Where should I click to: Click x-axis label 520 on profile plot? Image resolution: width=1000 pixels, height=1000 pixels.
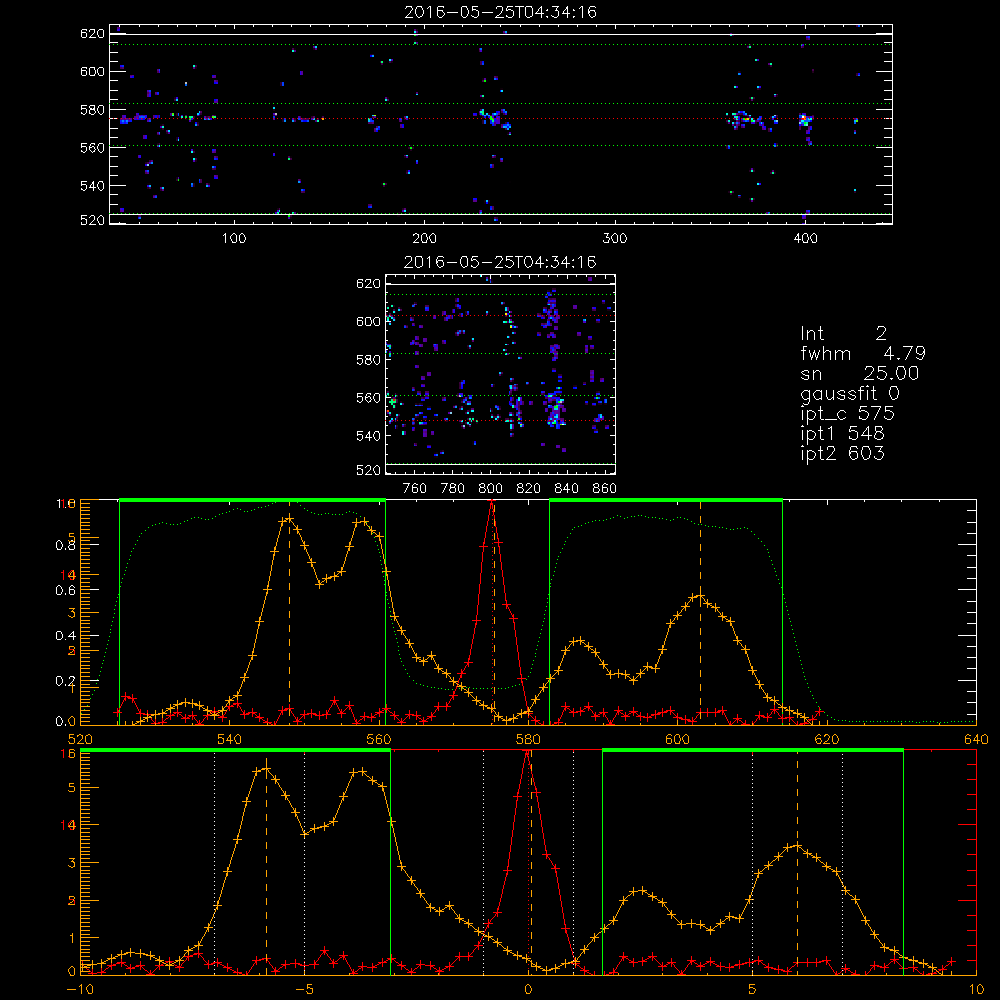80,740
